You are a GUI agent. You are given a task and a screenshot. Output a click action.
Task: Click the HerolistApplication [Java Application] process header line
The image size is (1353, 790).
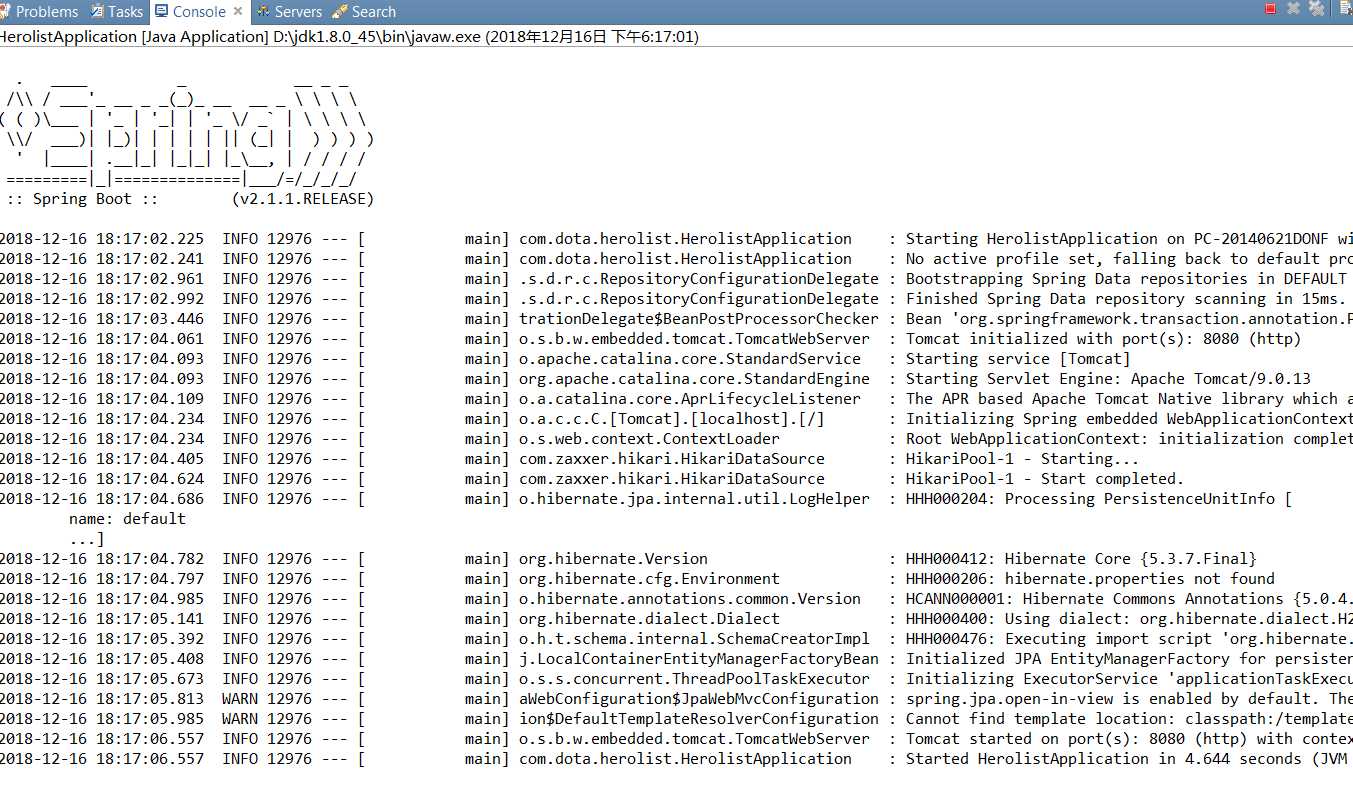click(x=349, y=36)
